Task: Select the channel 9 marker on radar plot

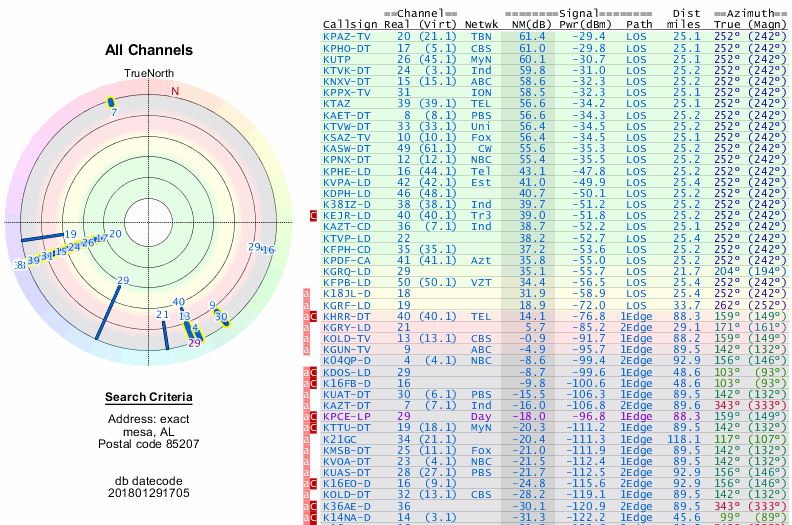Action: pos(212,306)
